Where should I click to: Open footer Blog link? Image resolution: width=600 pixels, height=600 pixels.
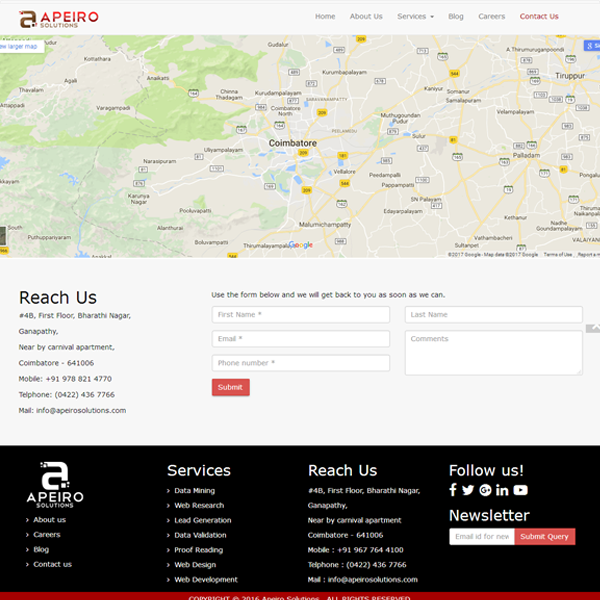coord(41,549)
